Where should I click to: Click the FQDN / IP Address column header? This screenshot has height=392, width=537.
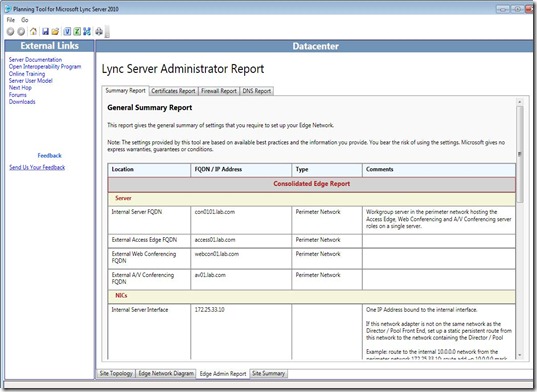[x=241, y=169]
